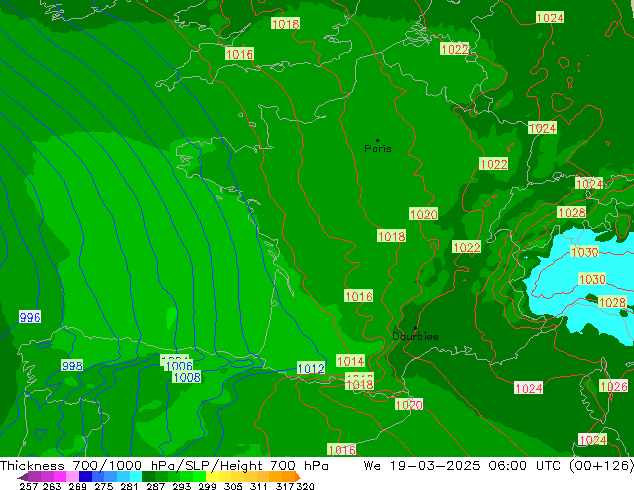The height and width of the screenshot is (490, 634).
Task: Click the map title 'Thickness 700/1000 hPa/SLP/Height 700 hPa'
Action: (164, 466)
